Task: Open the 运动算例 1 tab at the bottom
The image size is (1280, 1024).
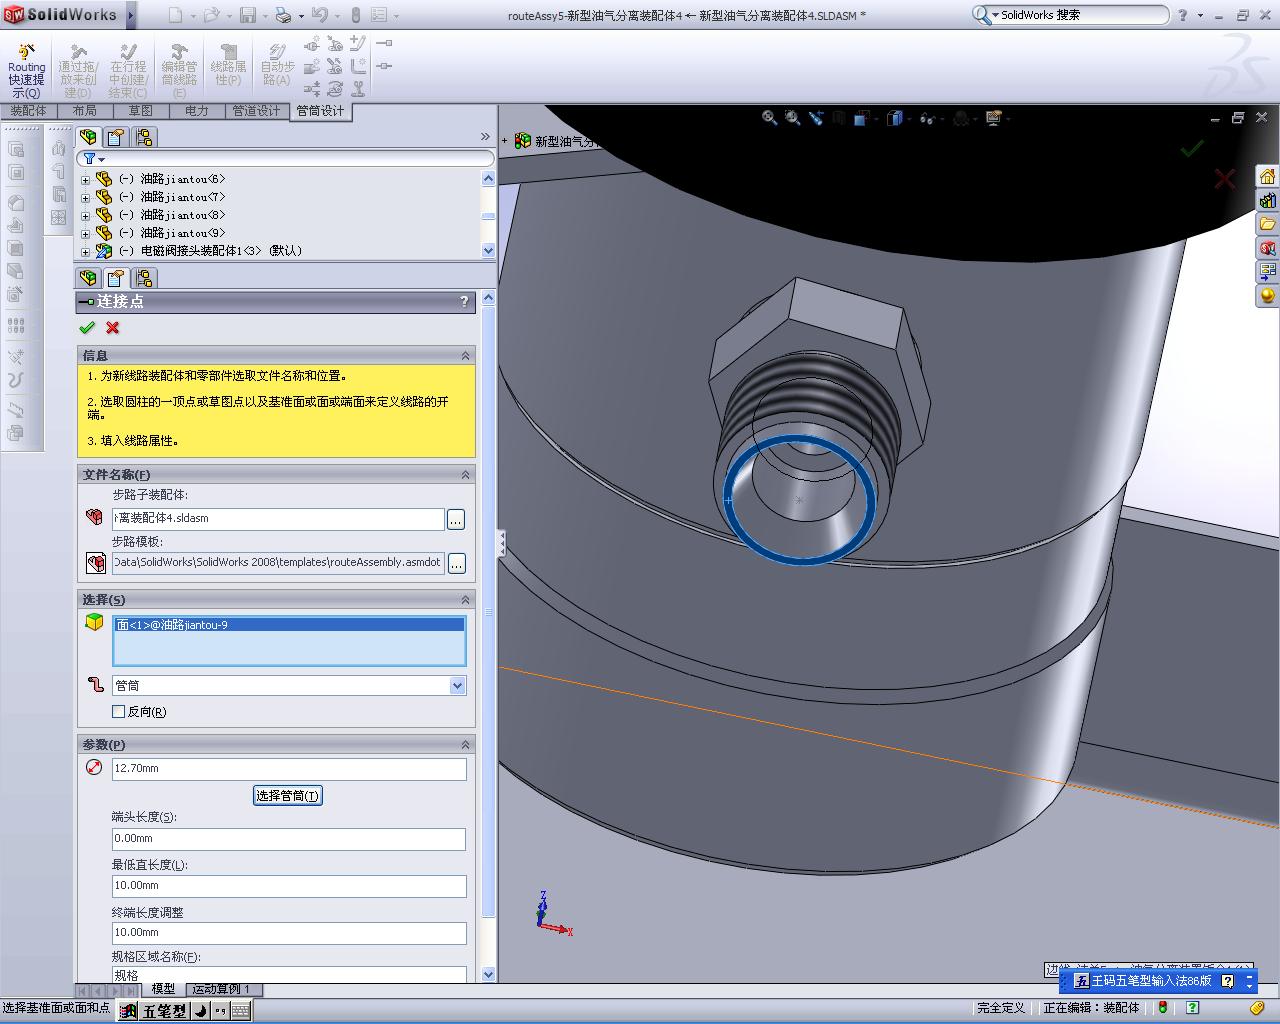Action: 222,989
